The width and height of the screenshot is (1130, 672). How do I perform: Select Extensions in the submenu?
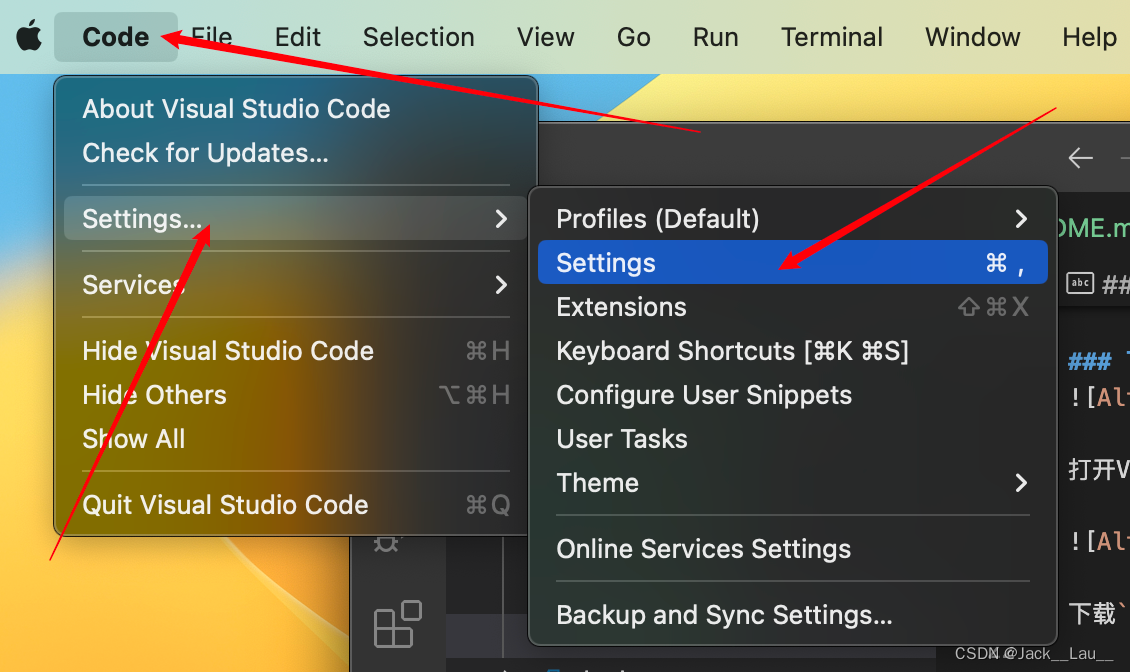793,307
